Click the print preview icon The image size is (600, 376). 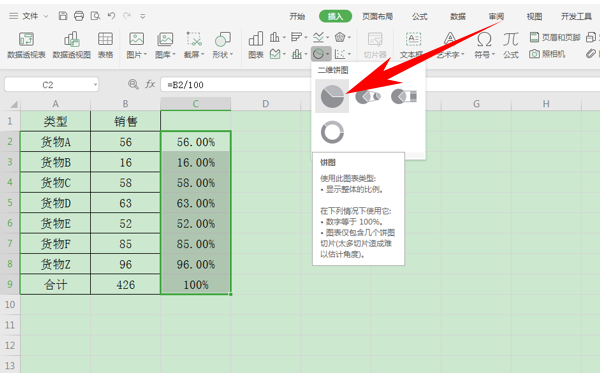95,16
